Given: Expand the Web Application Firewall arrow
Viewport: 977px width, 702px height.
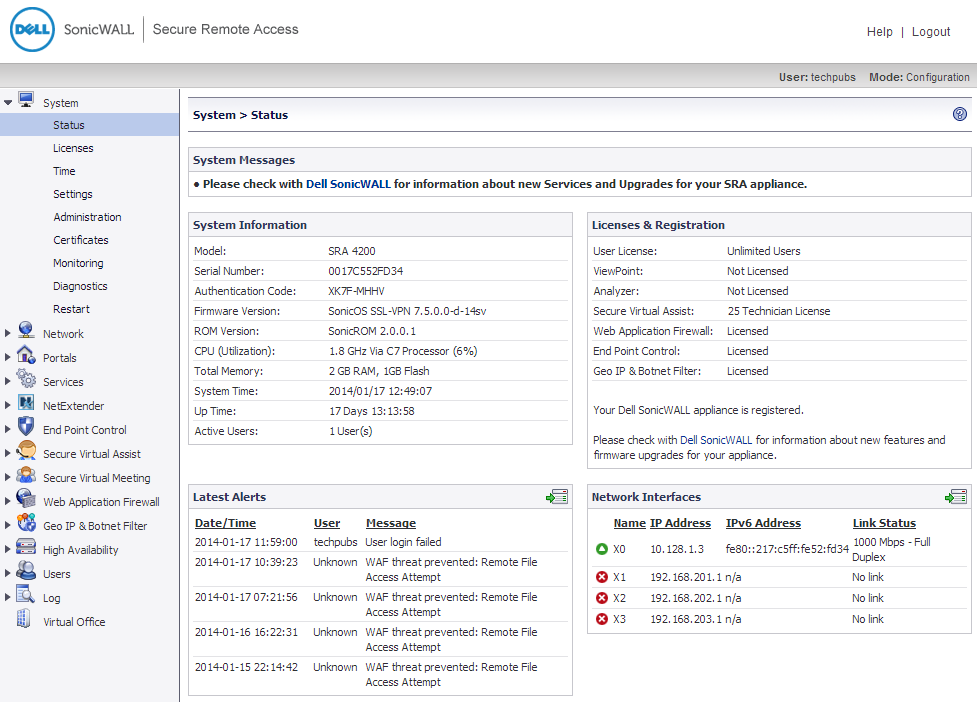Looking at the screenshot, I should [7, 501].
